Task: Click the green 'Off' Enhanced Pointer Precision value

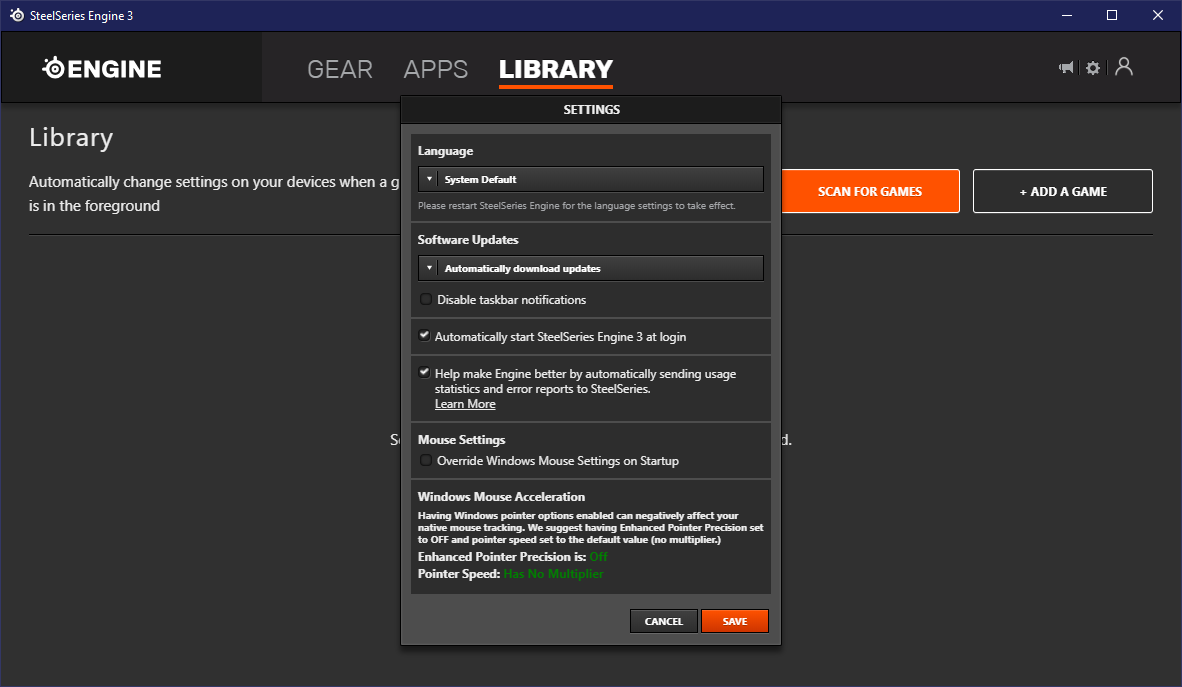Action: [x=599, y=557]
